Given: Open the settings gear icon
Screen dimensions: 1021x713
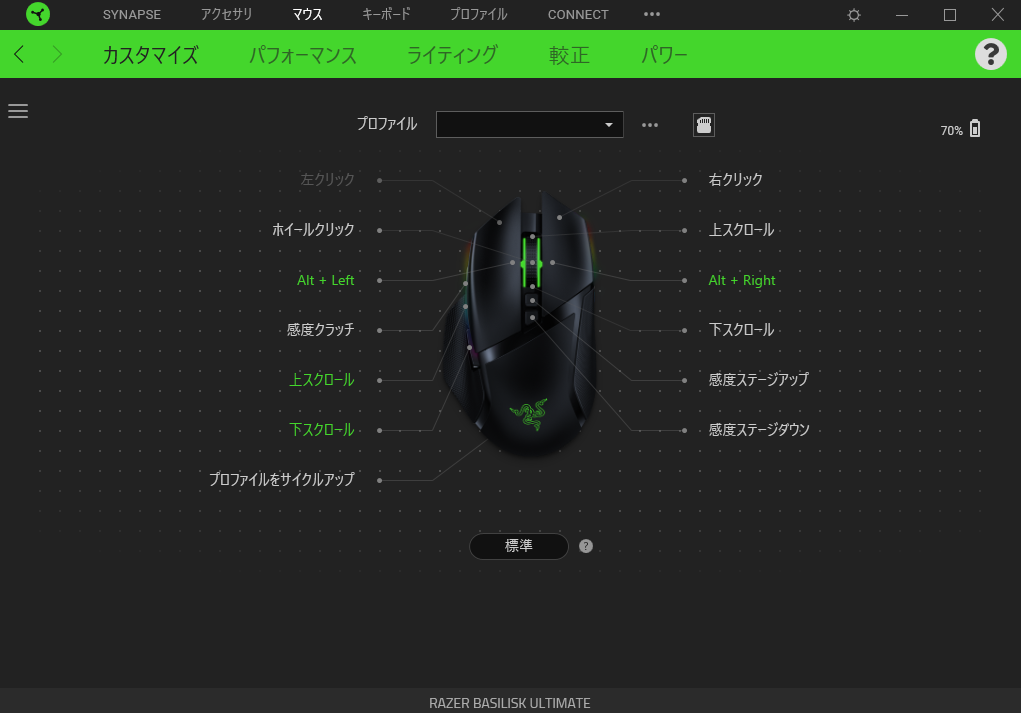Looking at the screenshot, I should (854, 14).
